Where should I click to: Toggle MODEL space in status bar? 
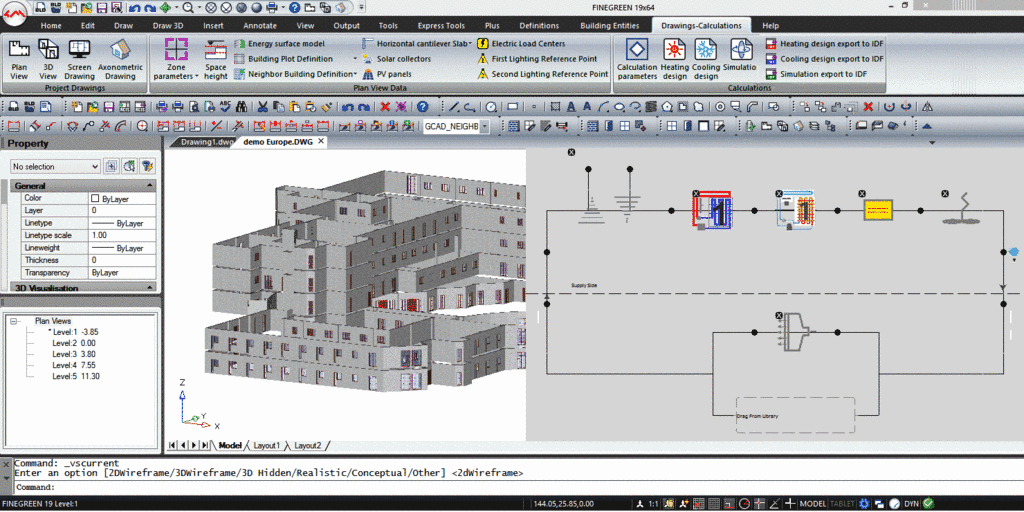click(x=813, y=504)
